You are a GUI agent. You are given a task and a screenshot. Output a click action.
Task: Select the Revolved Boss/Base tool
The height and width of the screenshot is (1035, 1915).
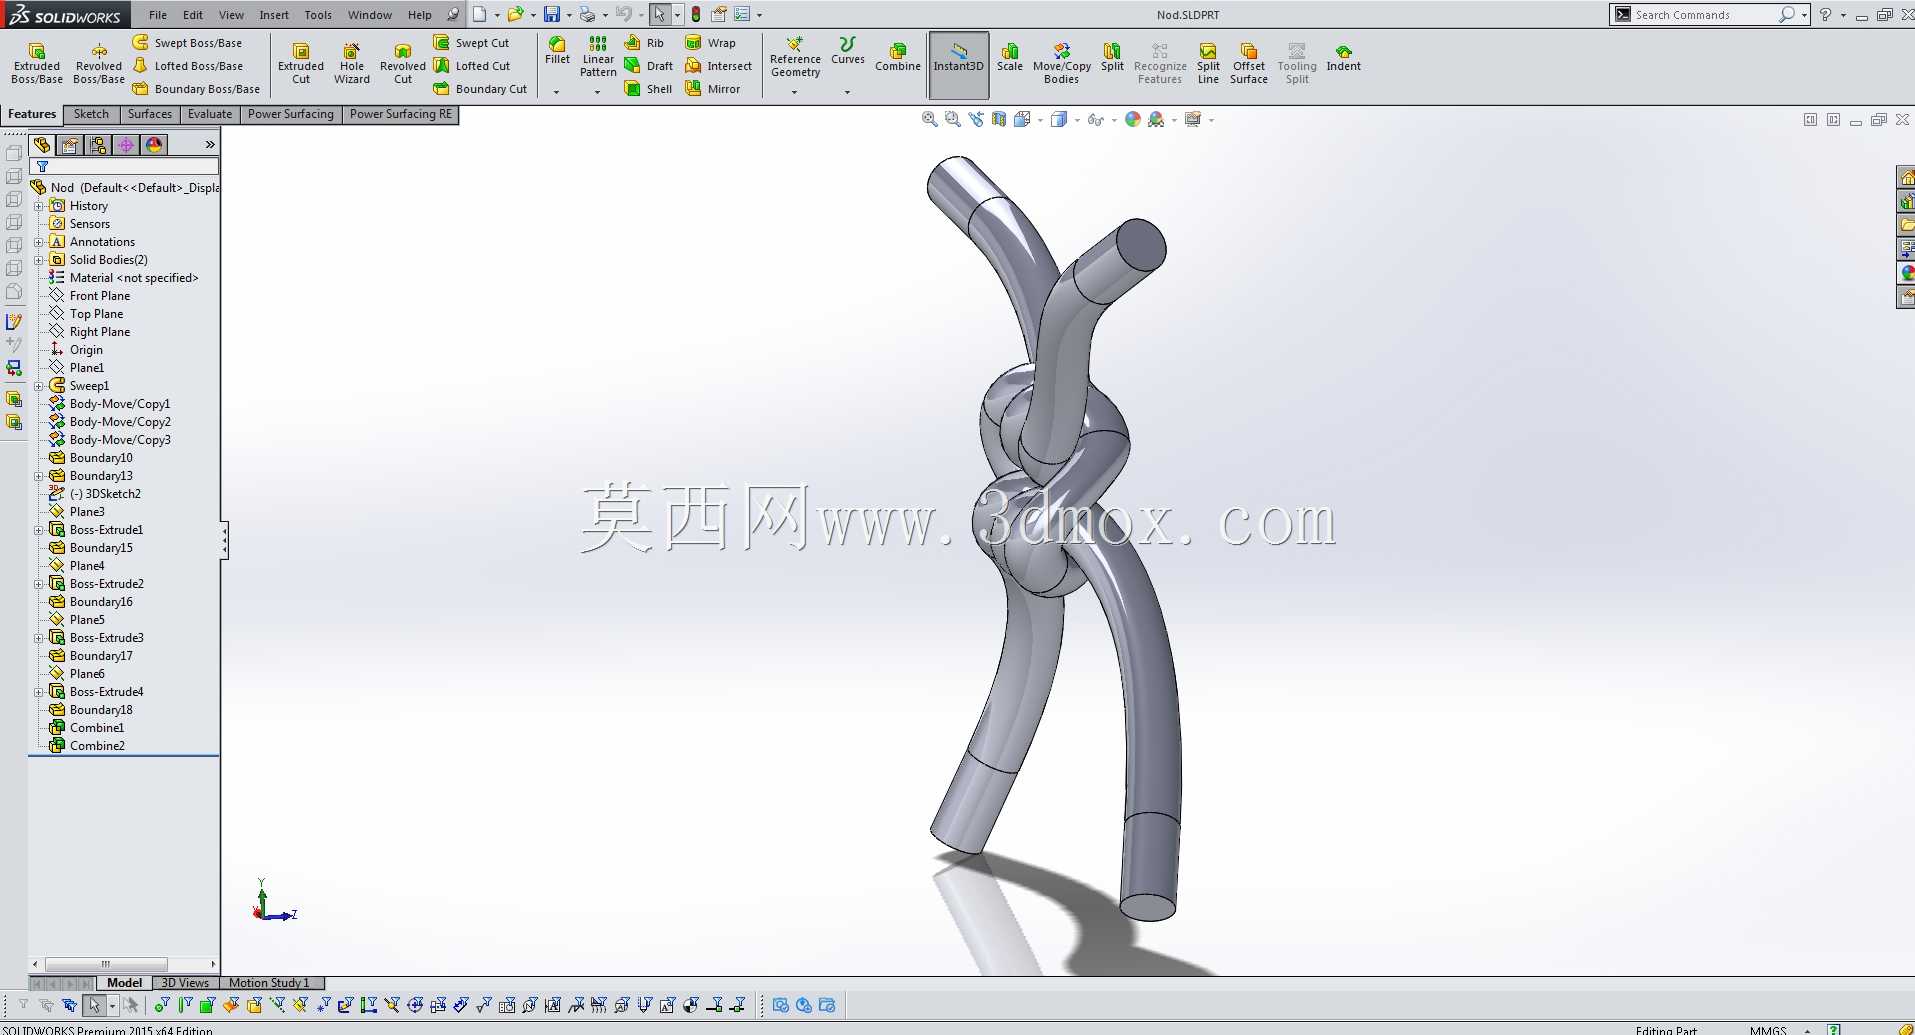[99, 64]
